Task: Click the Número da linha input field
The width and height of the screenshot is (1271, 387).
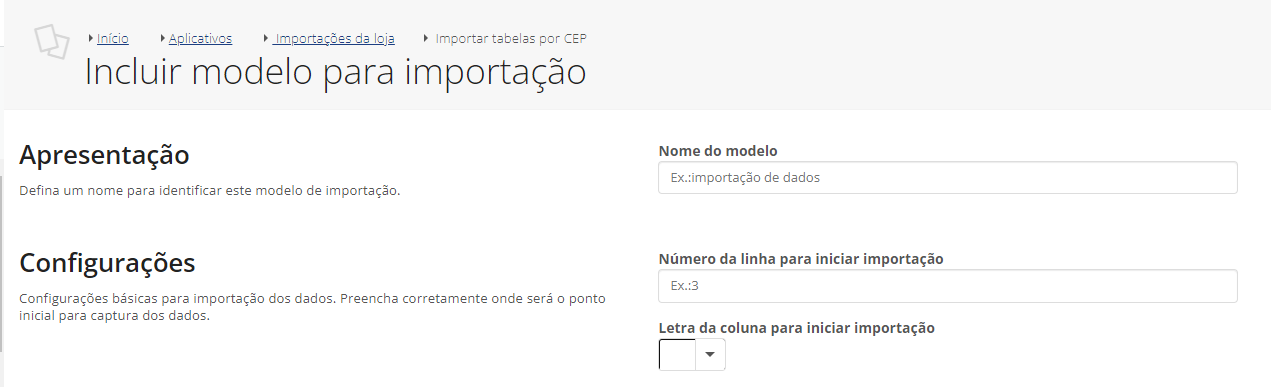Action: (x=948, y=286)
